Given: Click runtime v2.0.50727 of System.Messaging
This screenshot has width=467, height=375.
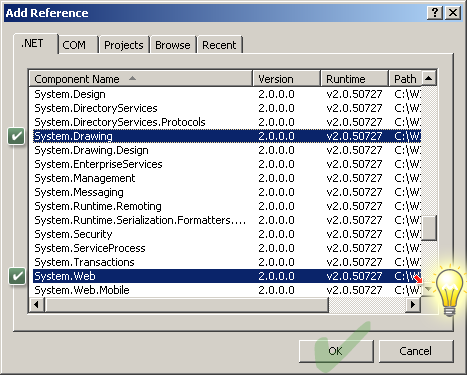Looking at the screenshot, I should [354, 192].
